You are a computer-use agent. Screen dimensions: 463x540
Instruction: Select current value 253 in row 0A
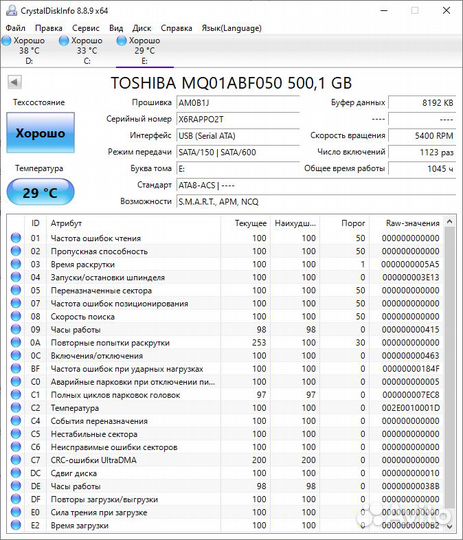point(259,343)
